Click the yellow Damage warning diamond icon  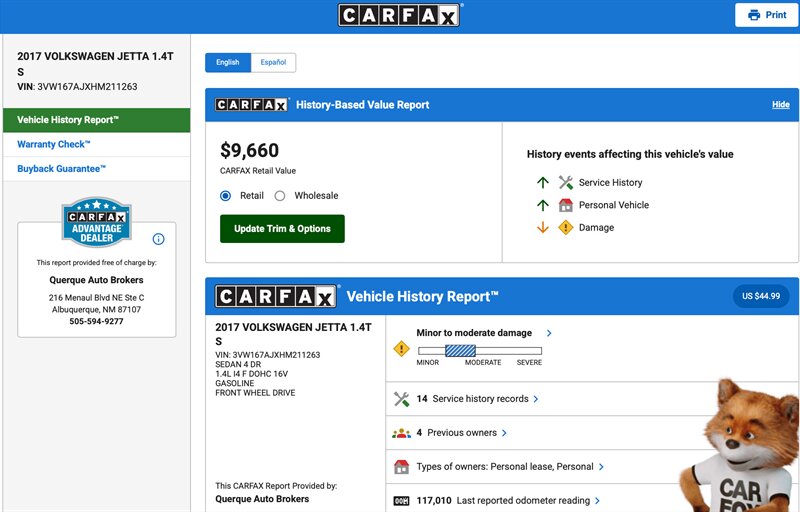pyautogui.click(x=566, y=228)
